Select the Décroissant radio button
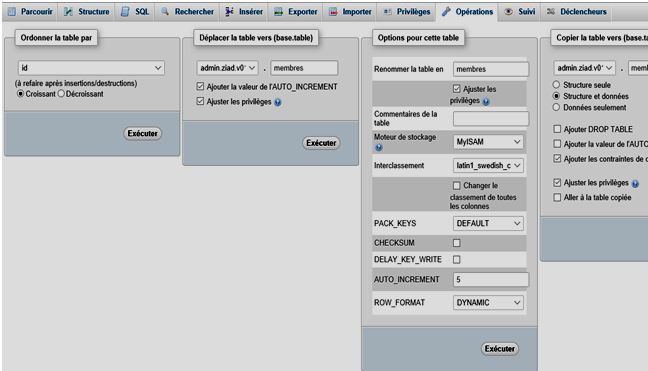The image size is (648, 371). 61,94
